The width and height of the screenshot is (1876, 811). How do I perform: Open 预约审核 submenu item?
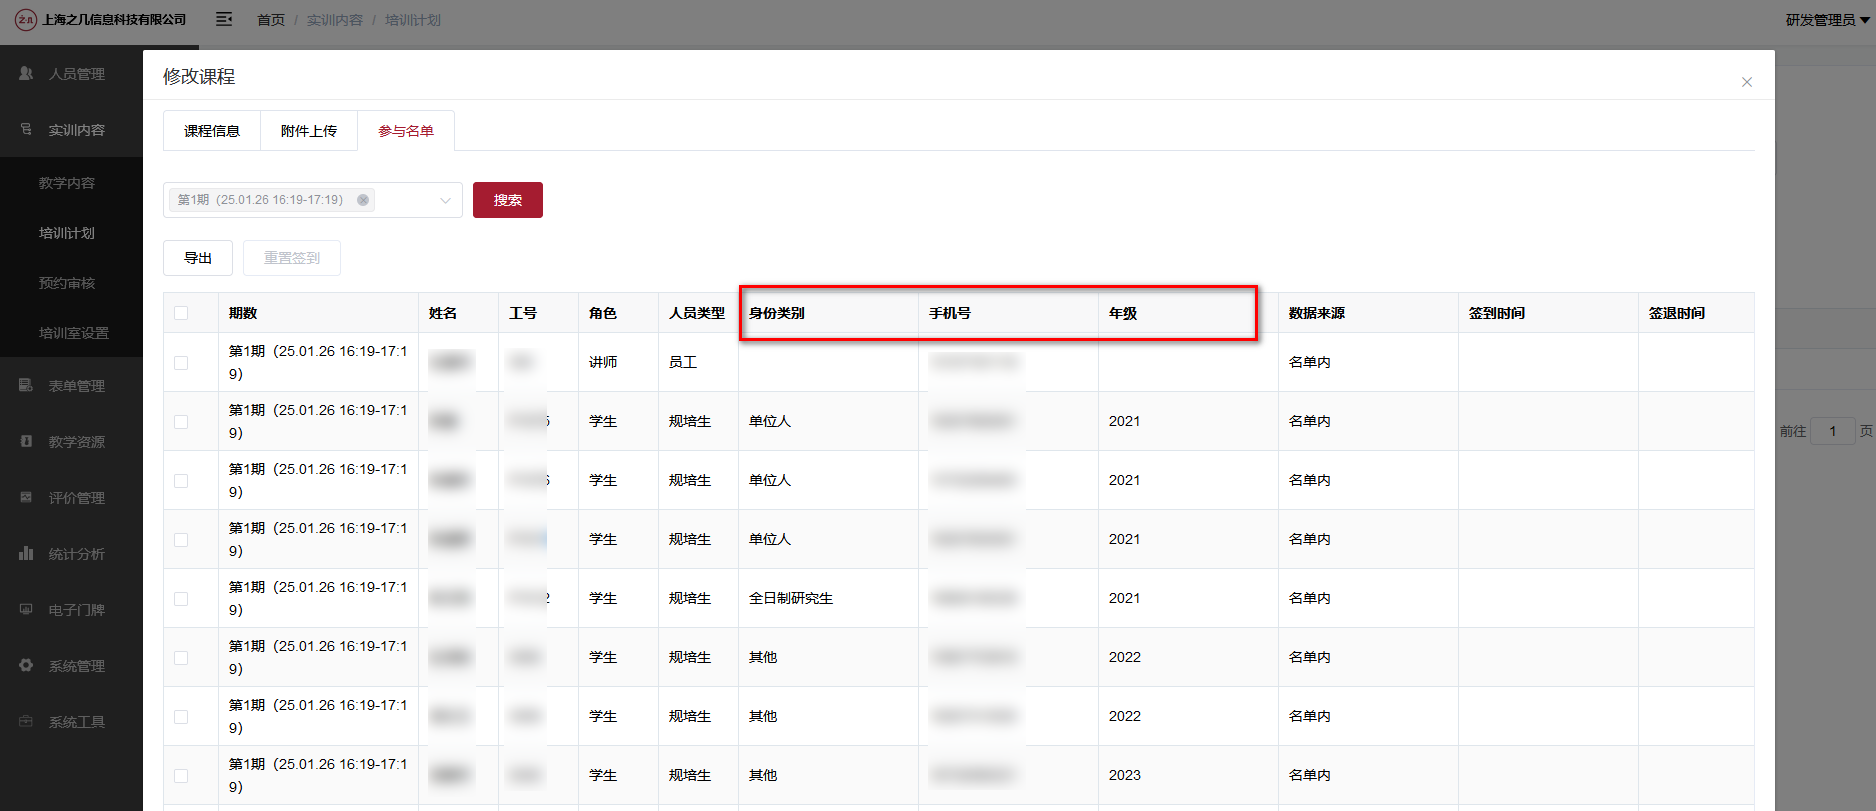tap(67, 283)
